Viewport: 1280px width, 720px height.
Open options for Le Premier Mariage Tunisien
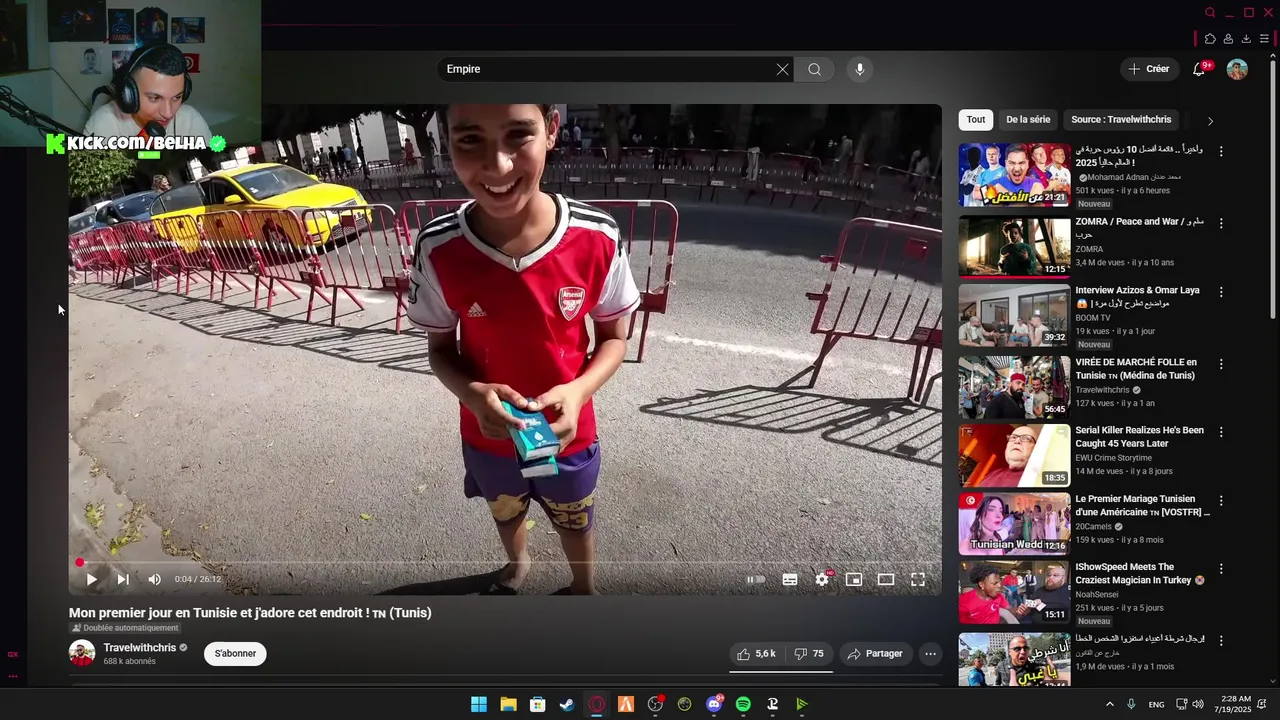(x=1221, y=500)
